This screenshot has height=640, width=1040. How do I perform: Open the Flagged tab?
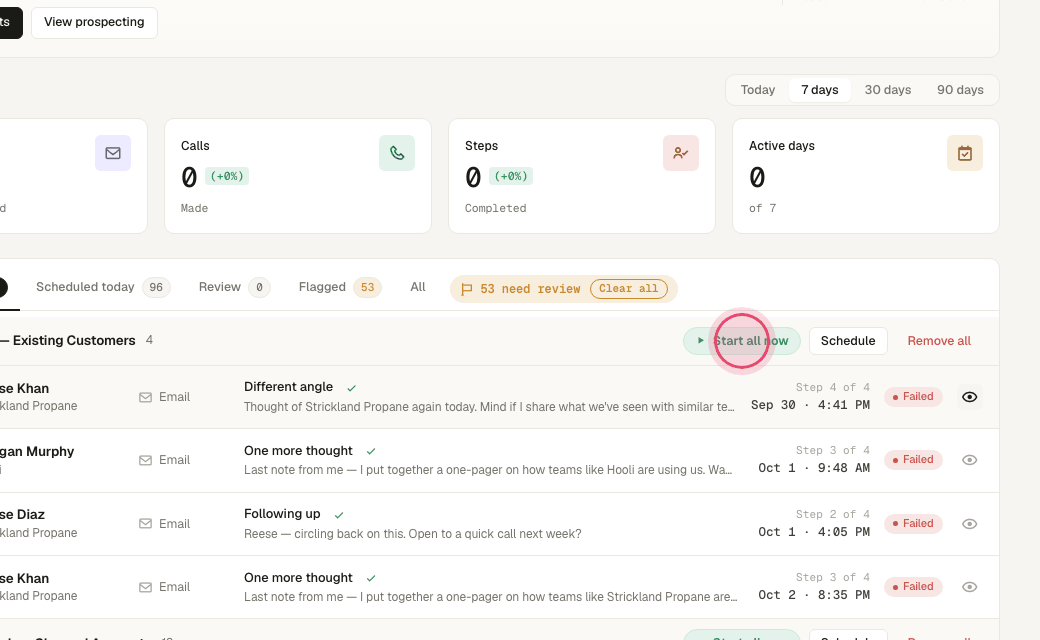click(340, 287)
